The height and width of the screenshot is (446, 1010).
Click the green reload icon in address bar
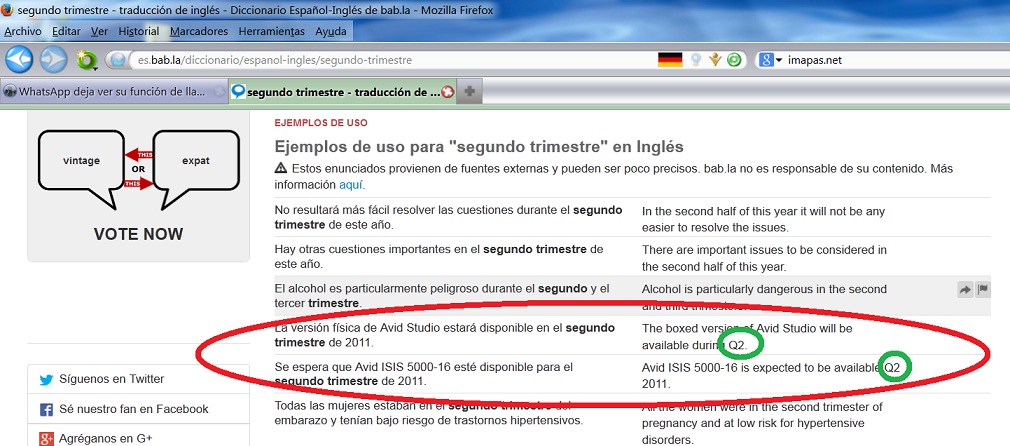tap(734, 60)
